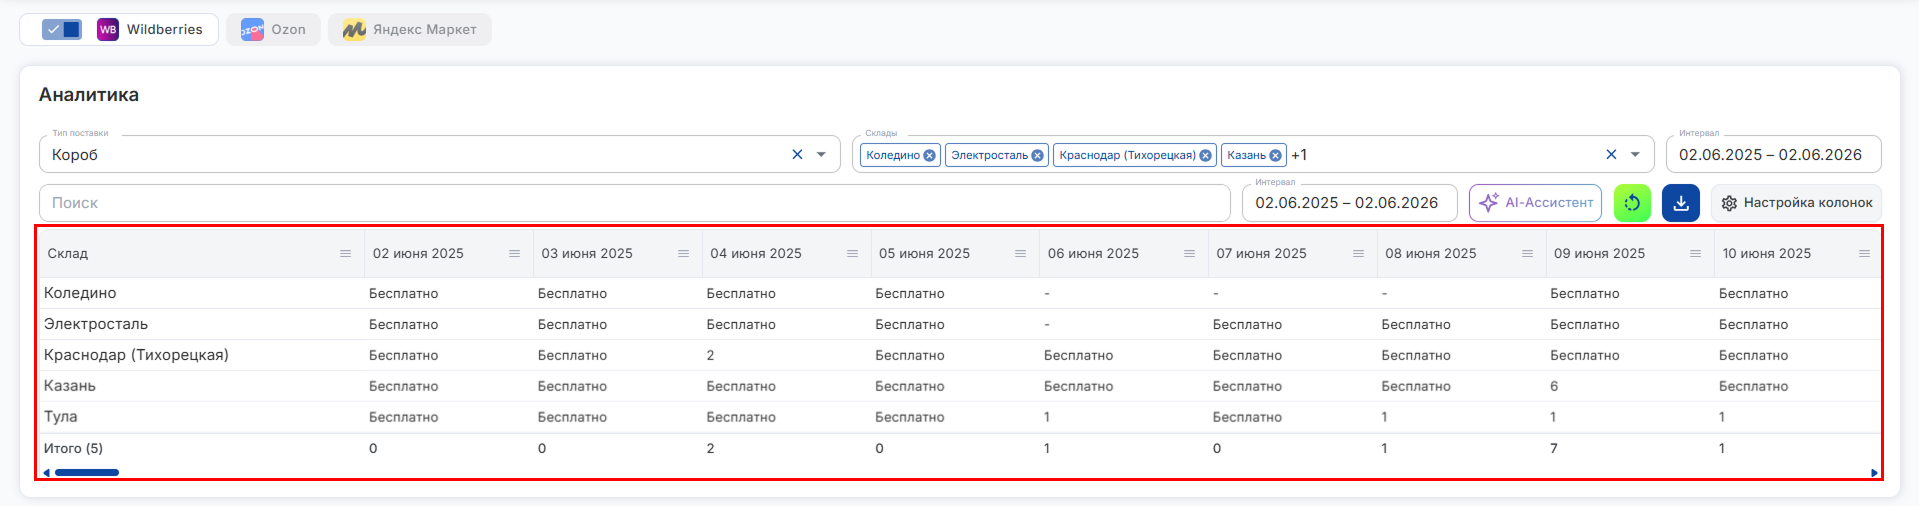Remove the Электросталь warehouse chip
This screenshot has height=506, width=1919.
pos(1037,155)
